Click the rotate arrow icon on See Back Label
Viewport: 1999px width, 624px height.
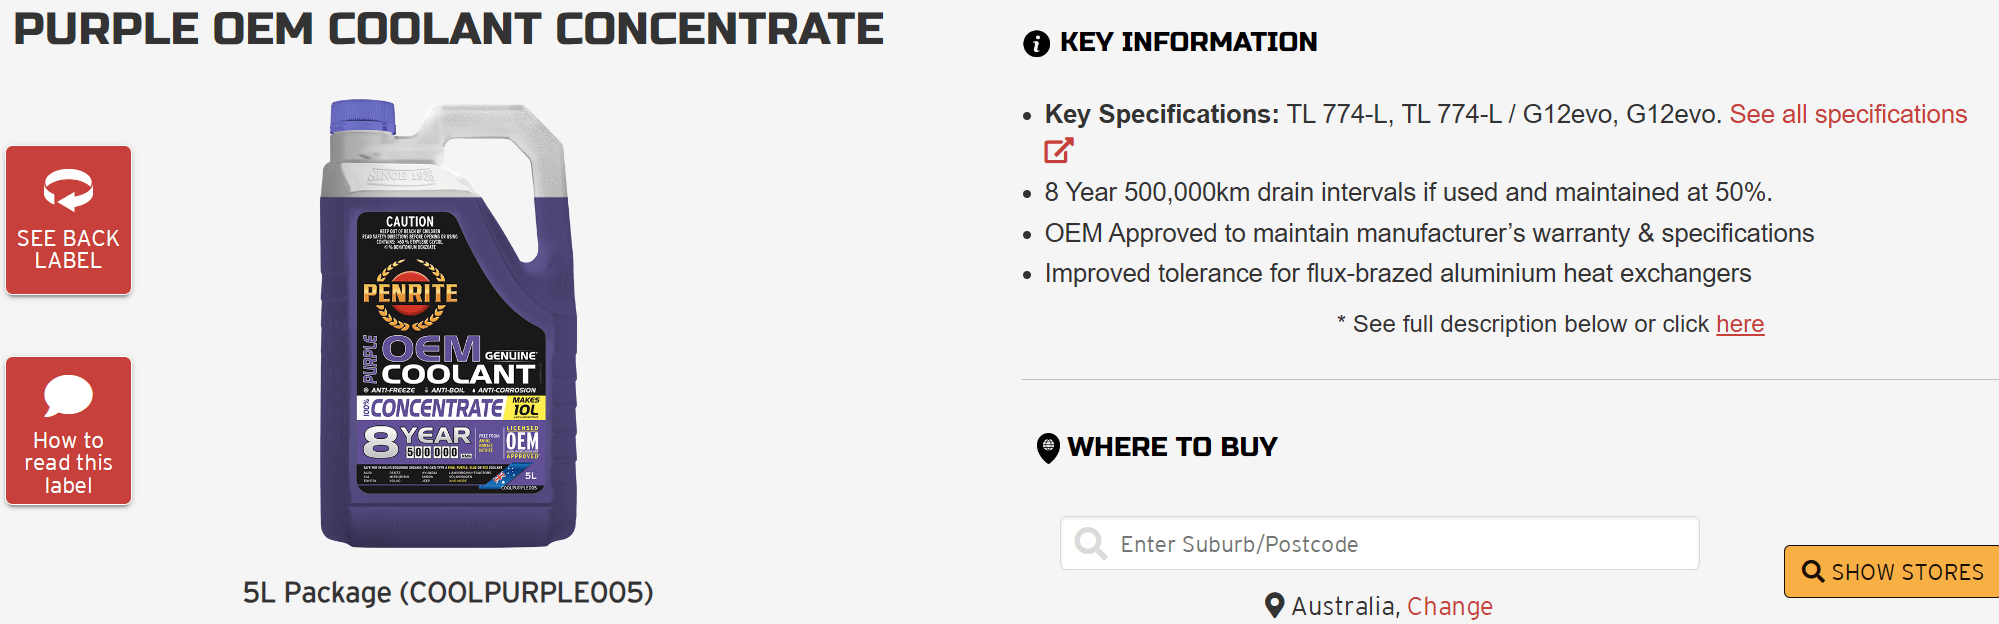pos(68,190)
